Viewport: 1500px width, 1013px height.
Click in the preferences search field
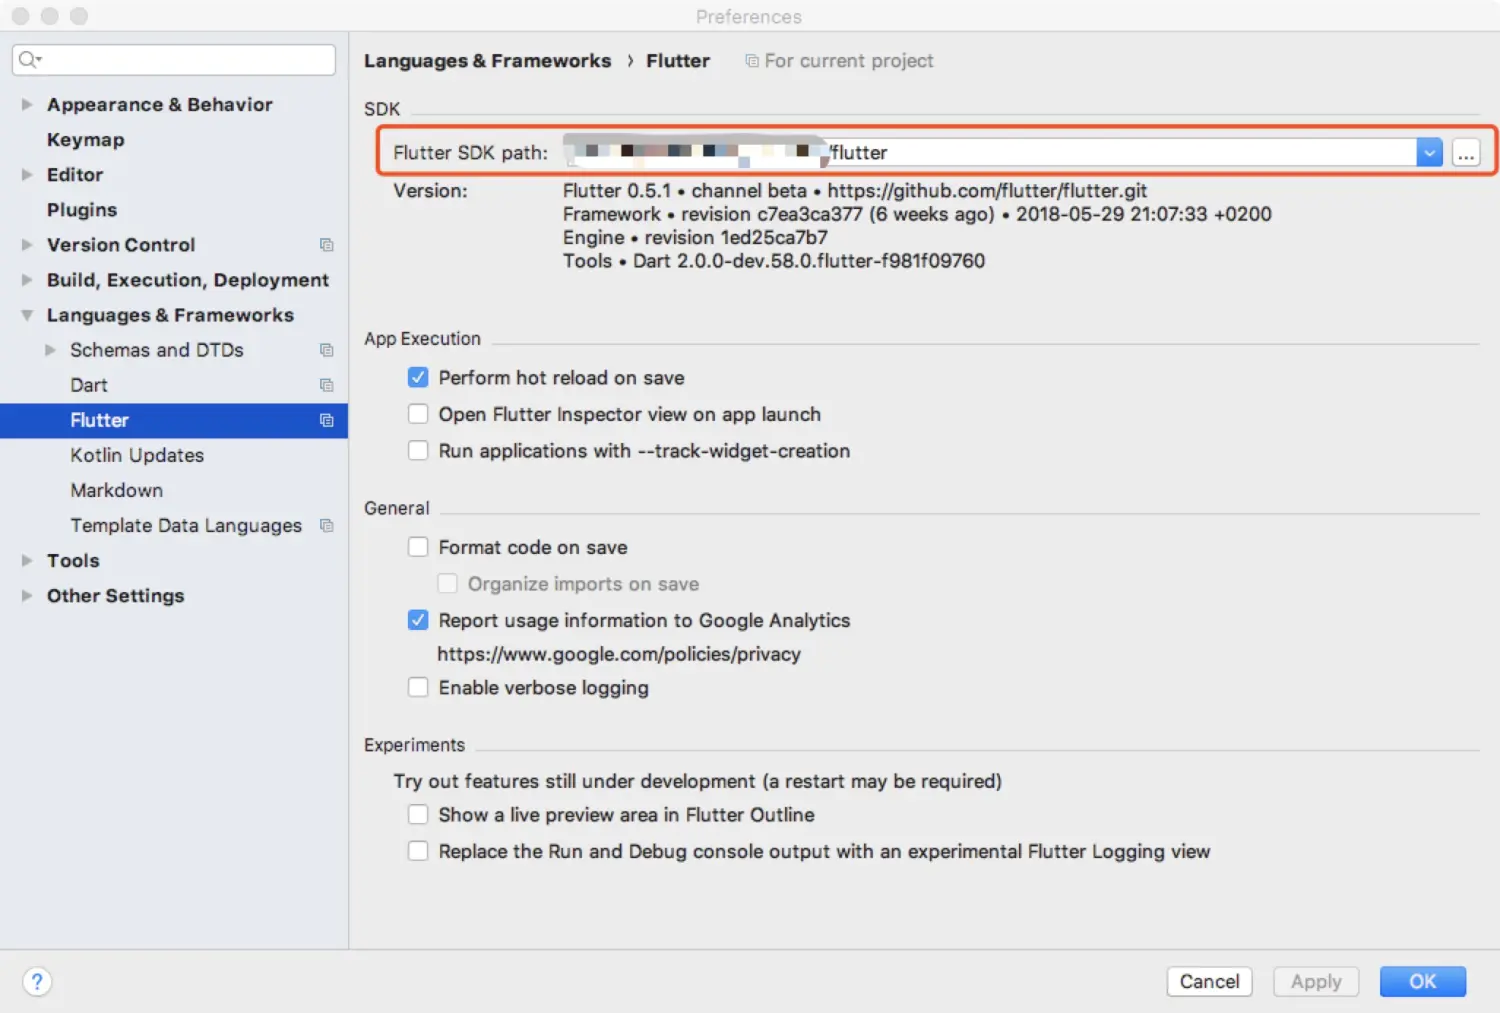click(174, 60)
